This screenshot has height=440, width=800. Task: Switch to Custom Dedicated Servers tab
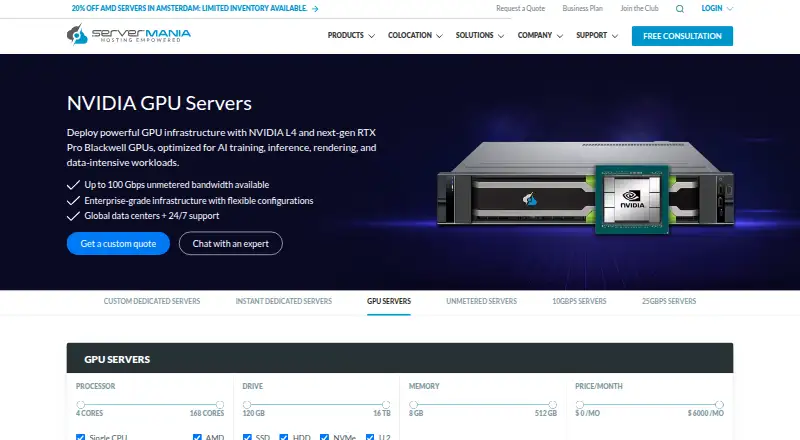(x=152, y=301)
